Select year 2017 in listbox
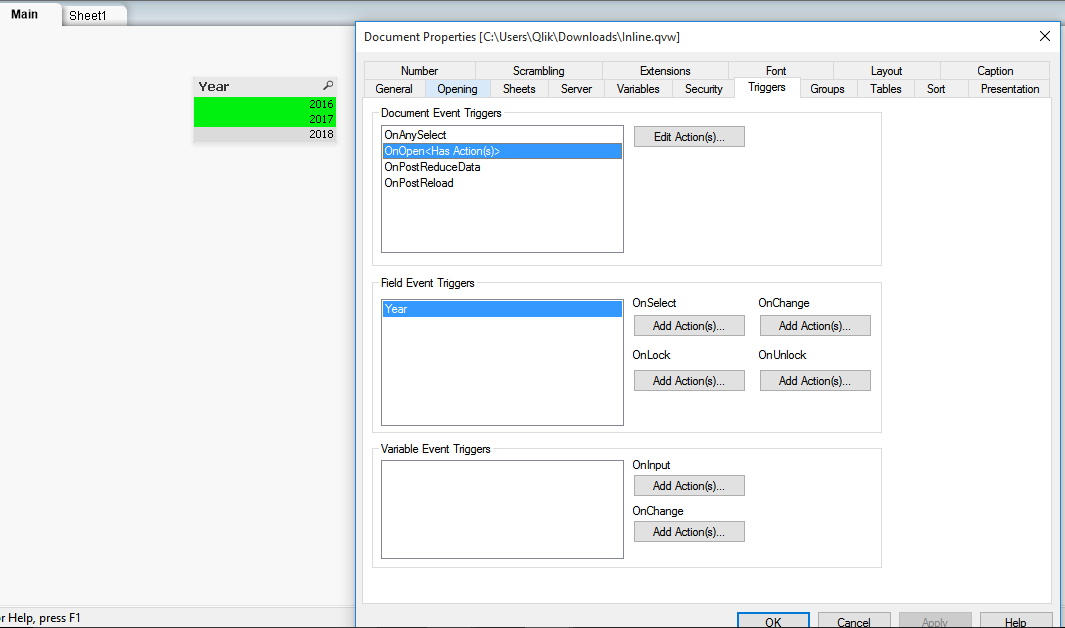The width and height of the screenshot is (1065, 628). 265,119
